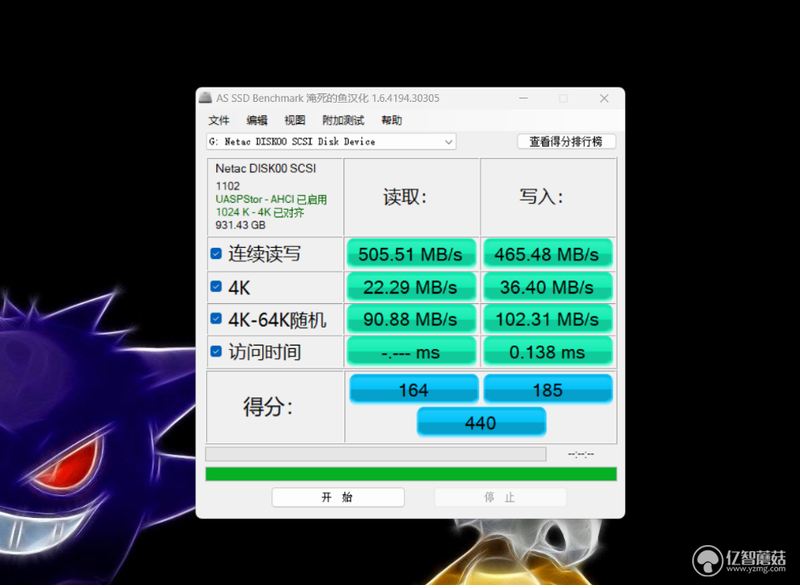This screenshot has height=585, width=800.
Task: Uncheck the 连续读写 test checkbox
Action: coord(216,253)
